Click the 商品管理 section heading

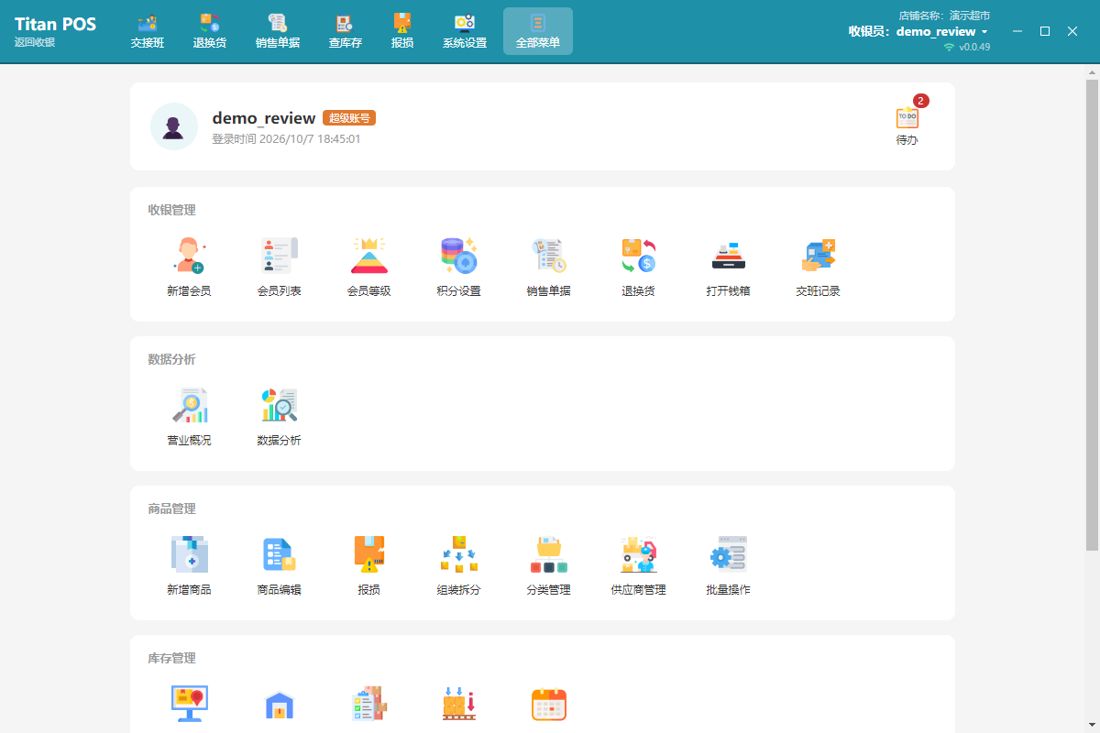tap(172, 509)
